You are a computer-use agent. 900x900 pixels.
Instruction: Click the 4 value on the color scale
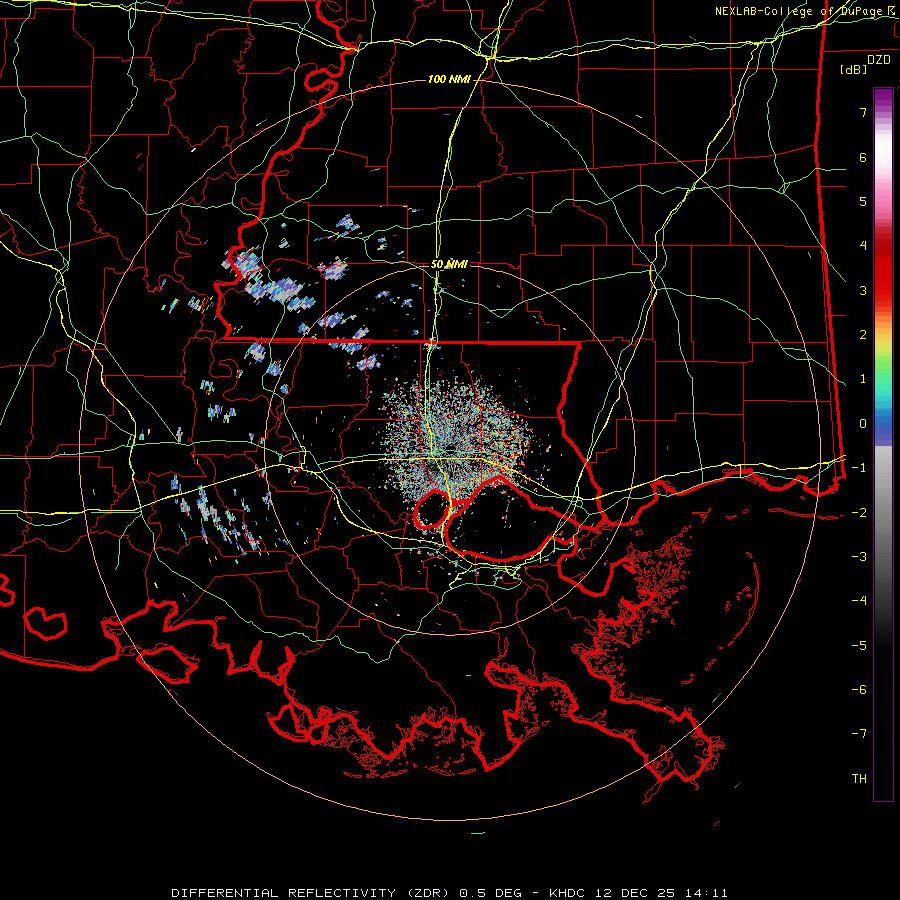[863, 246]
